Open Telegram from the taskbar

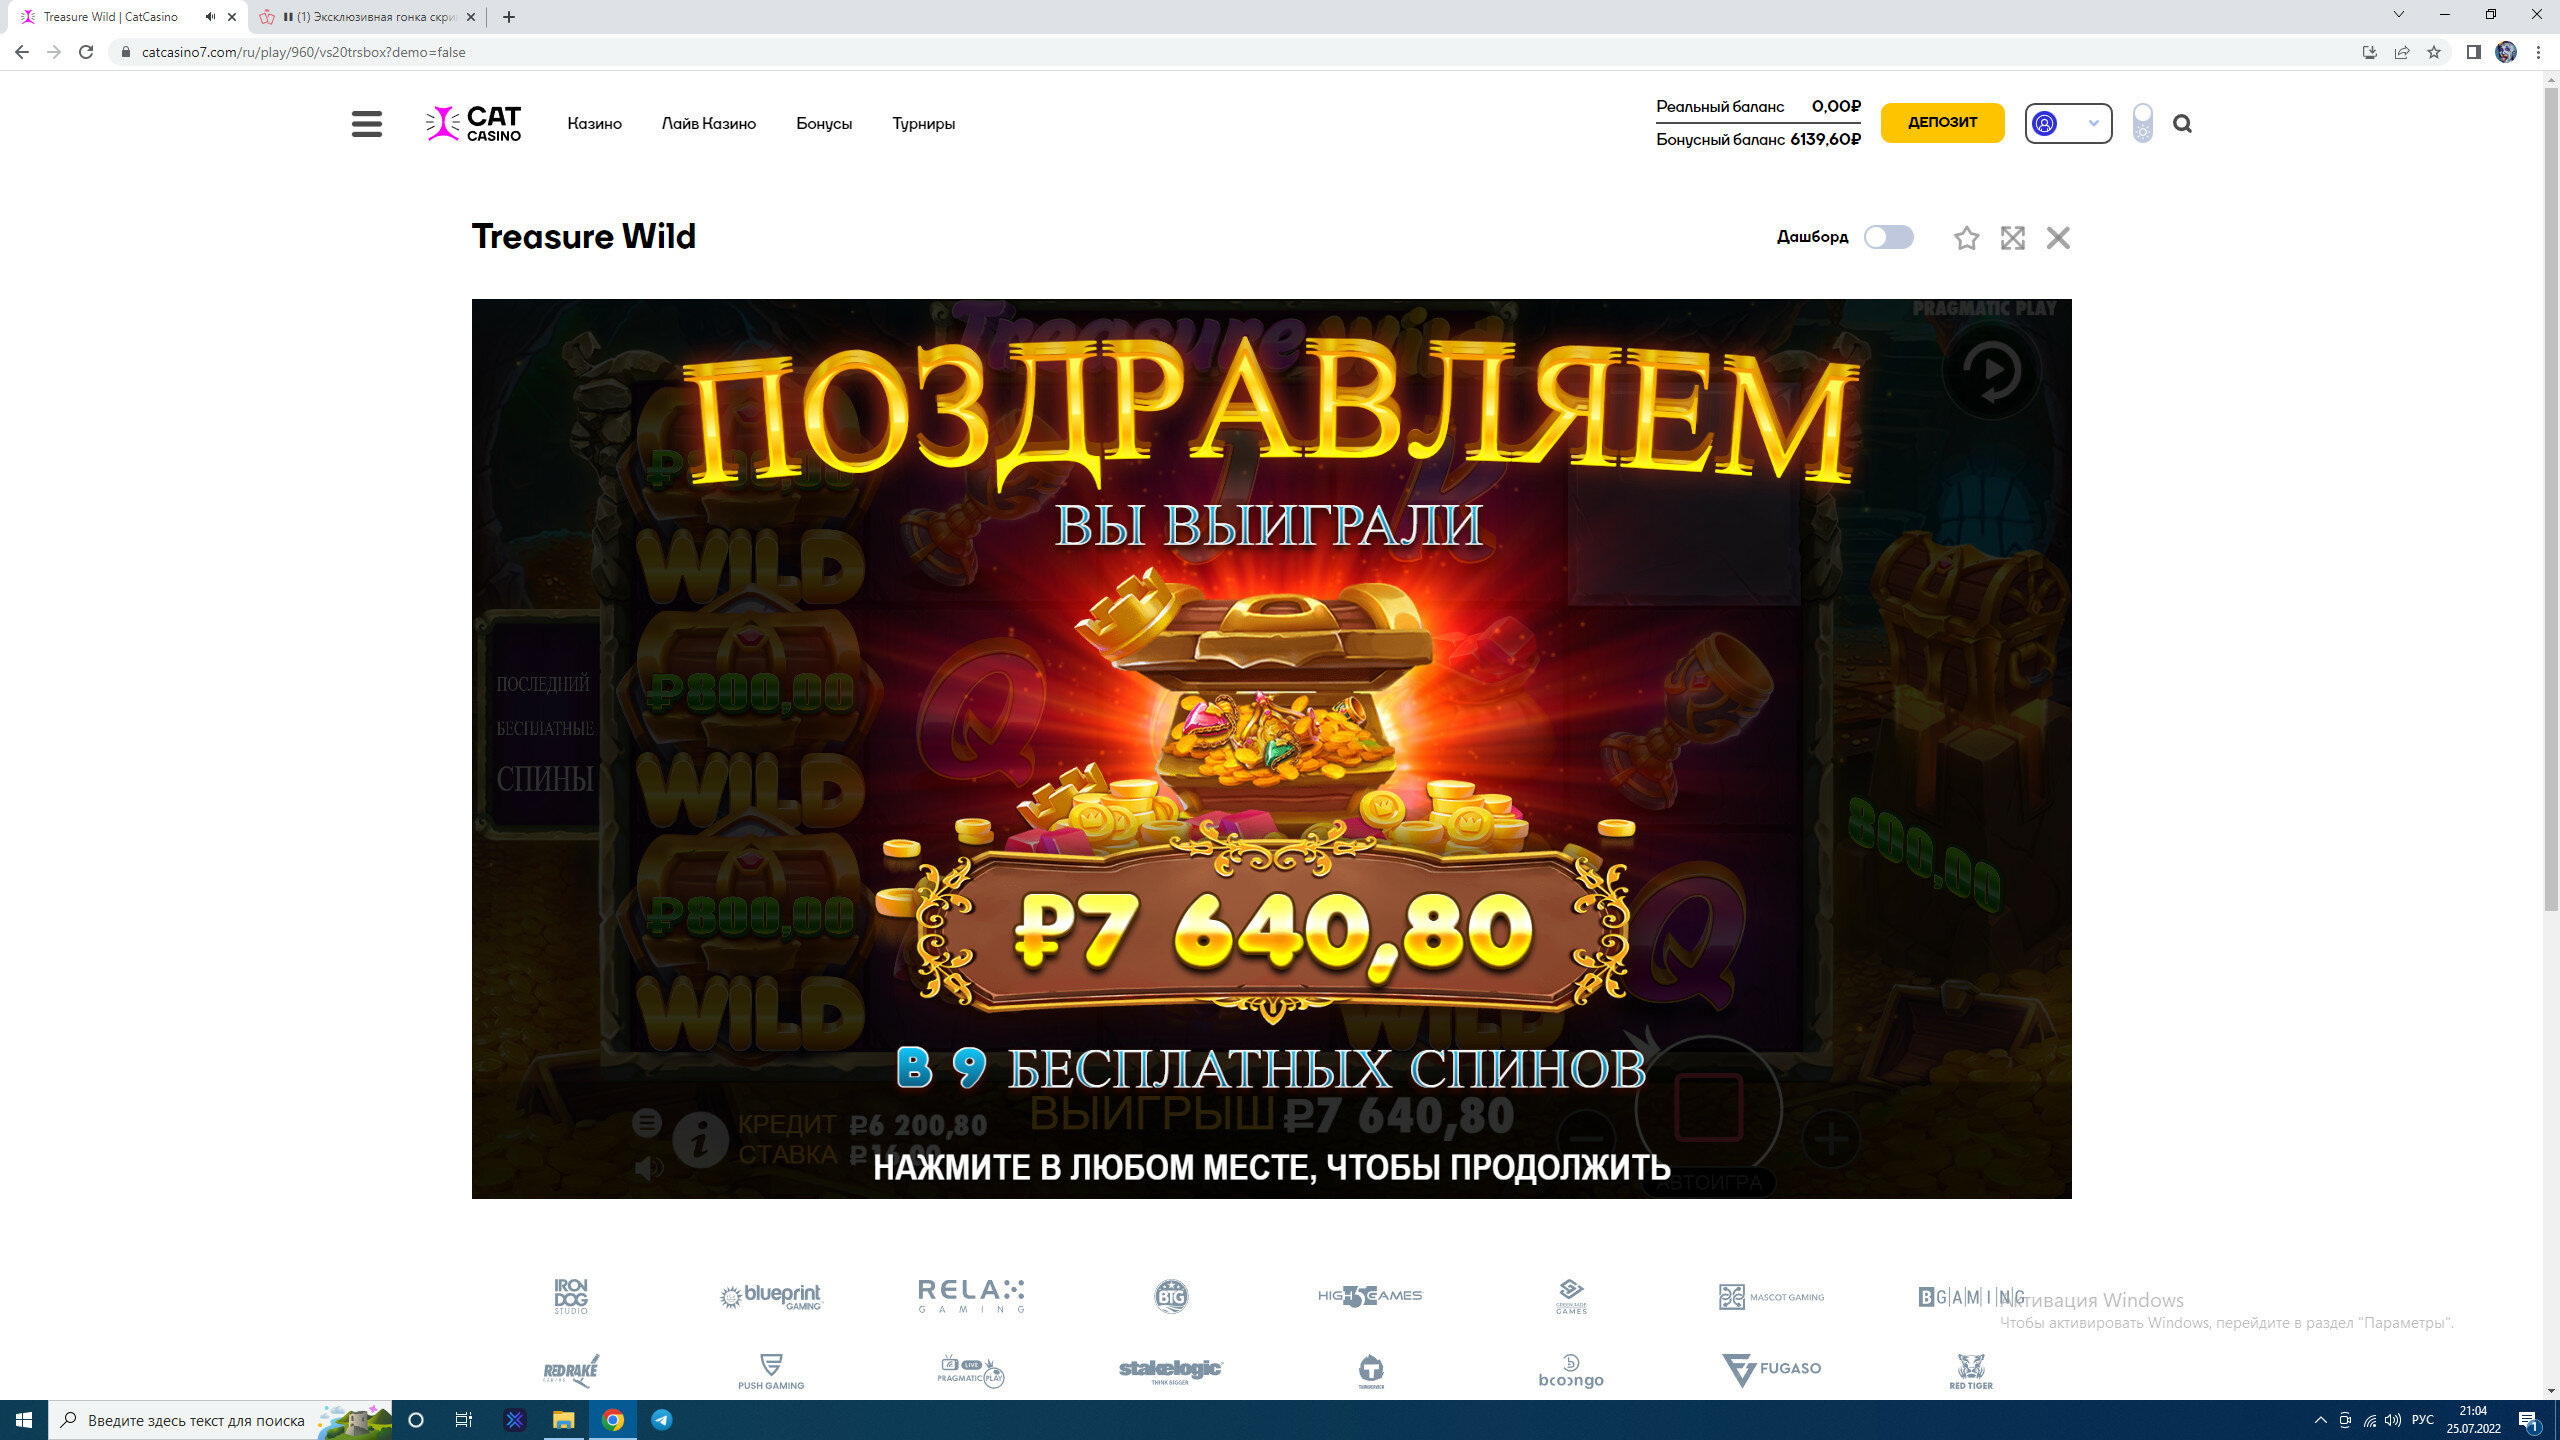coord(662,1420)
